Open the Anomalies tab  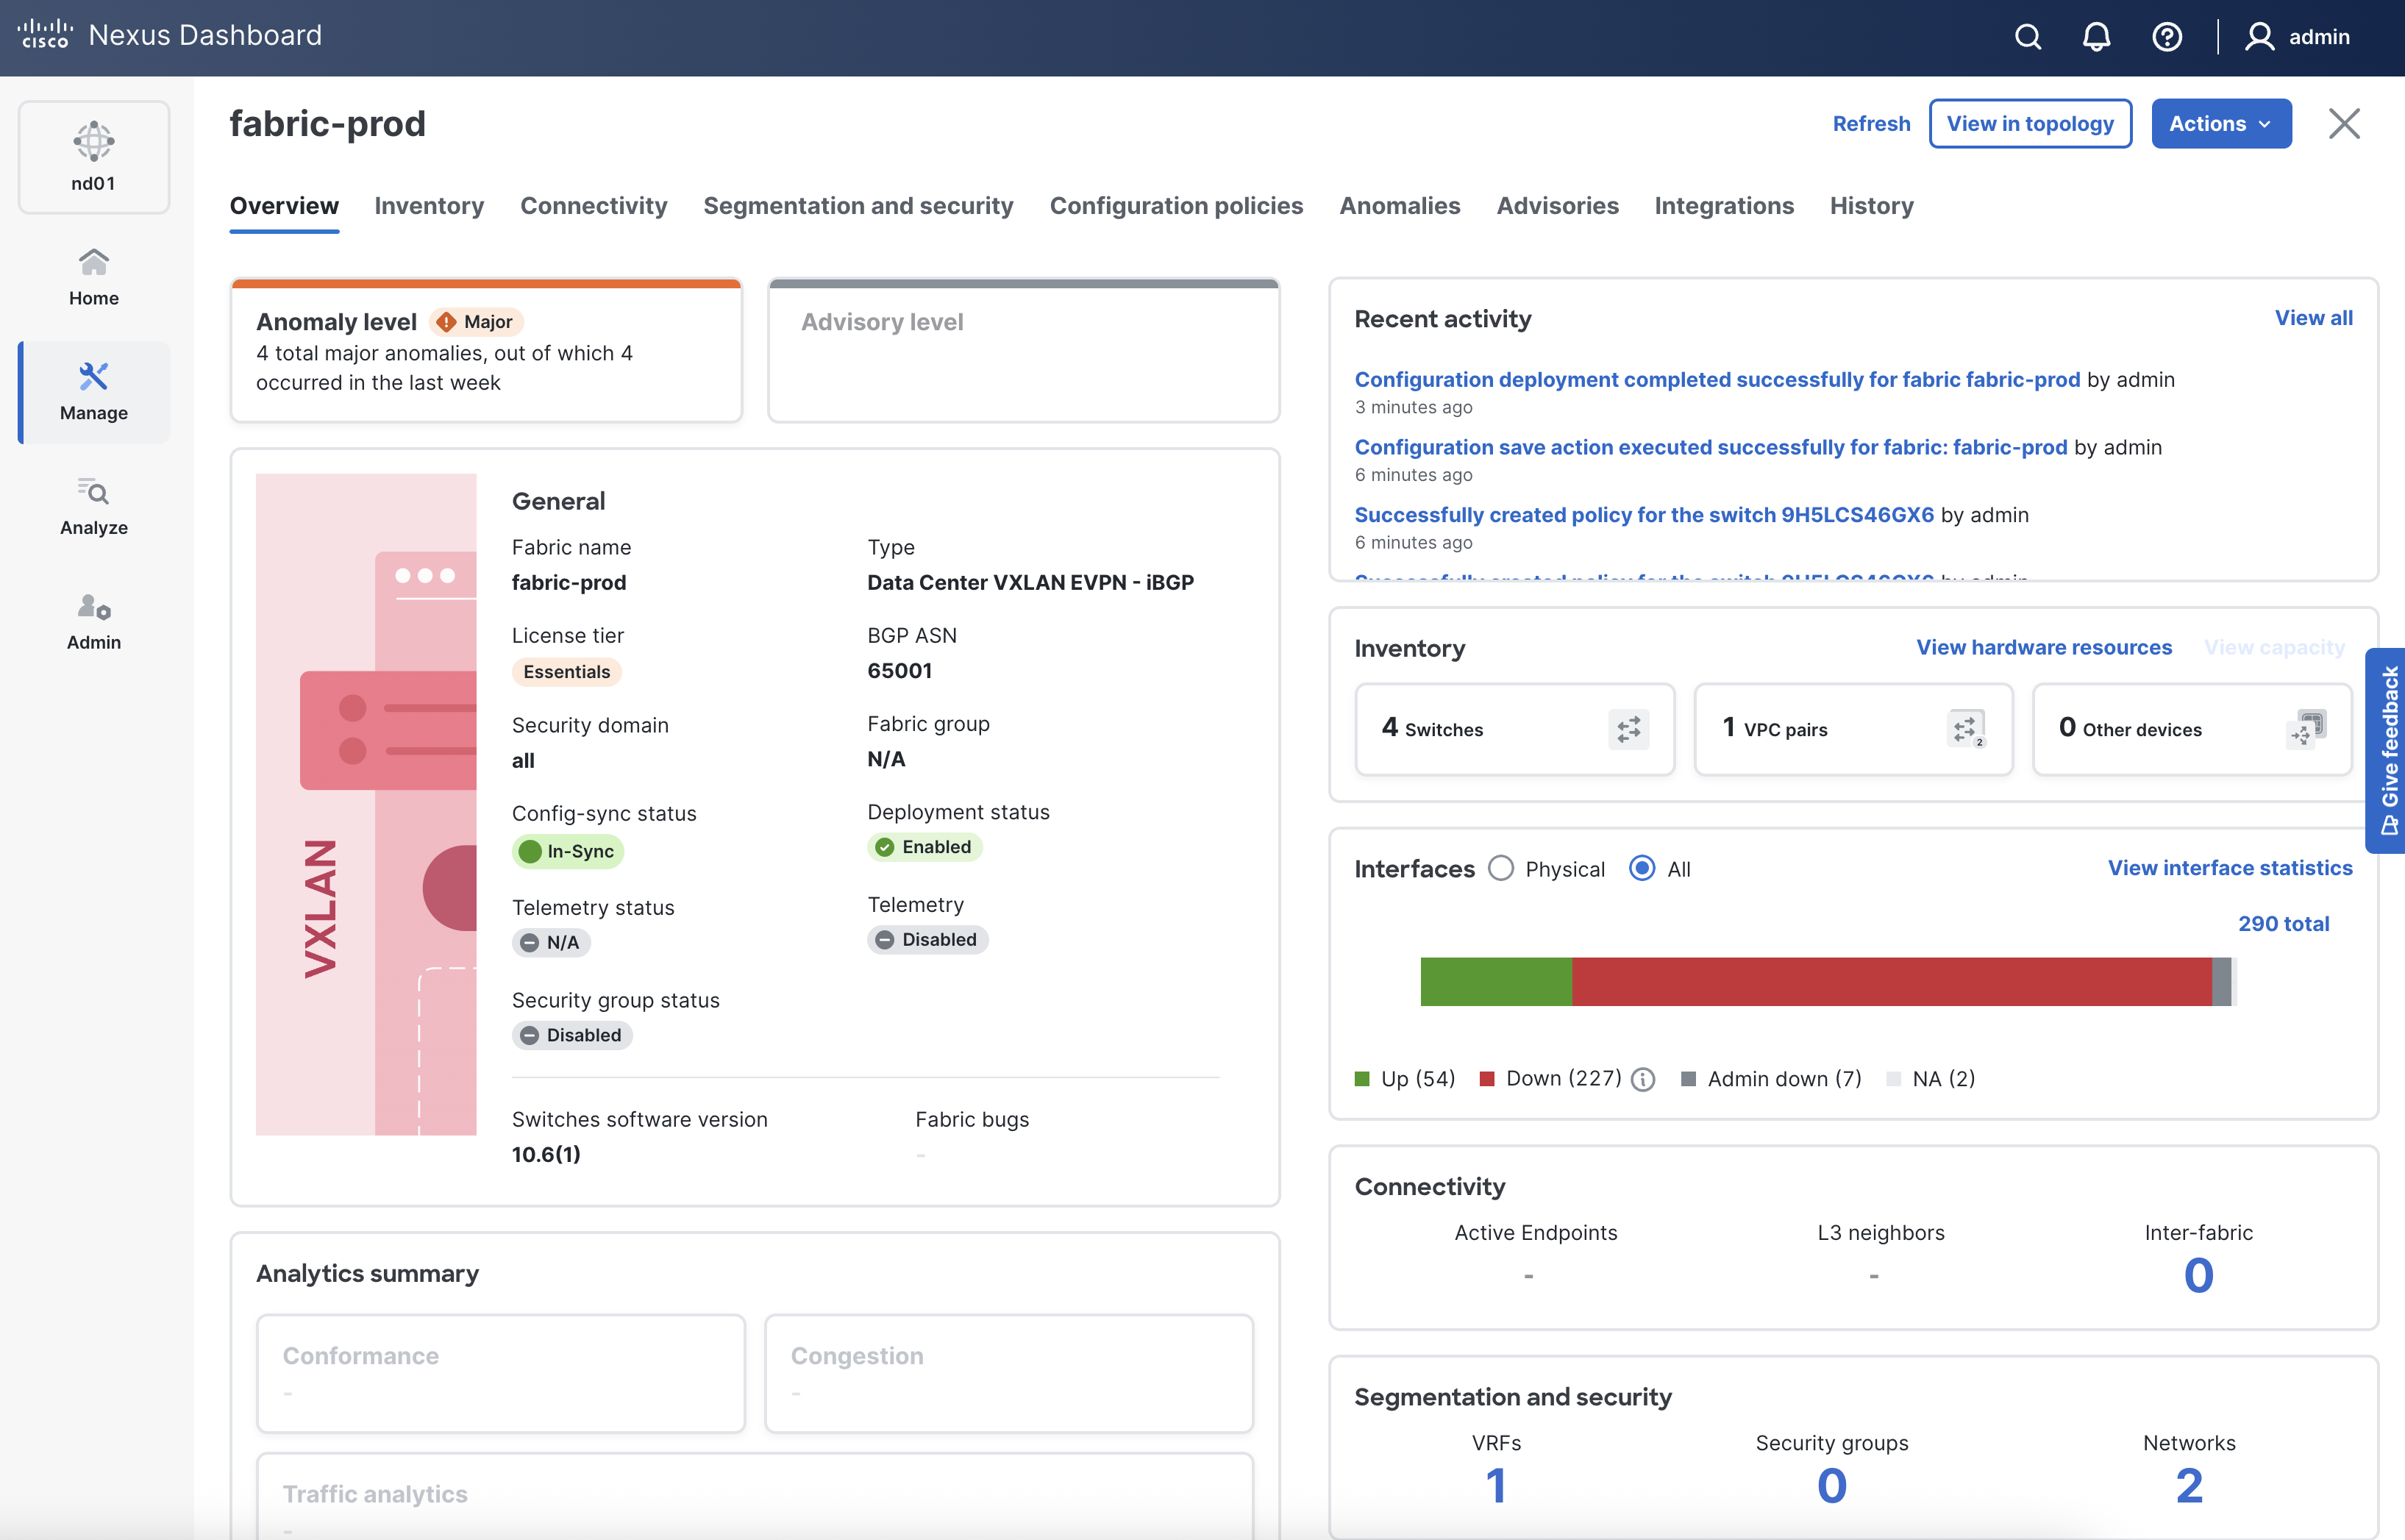pyautogui.click(x=1399, y=206)
